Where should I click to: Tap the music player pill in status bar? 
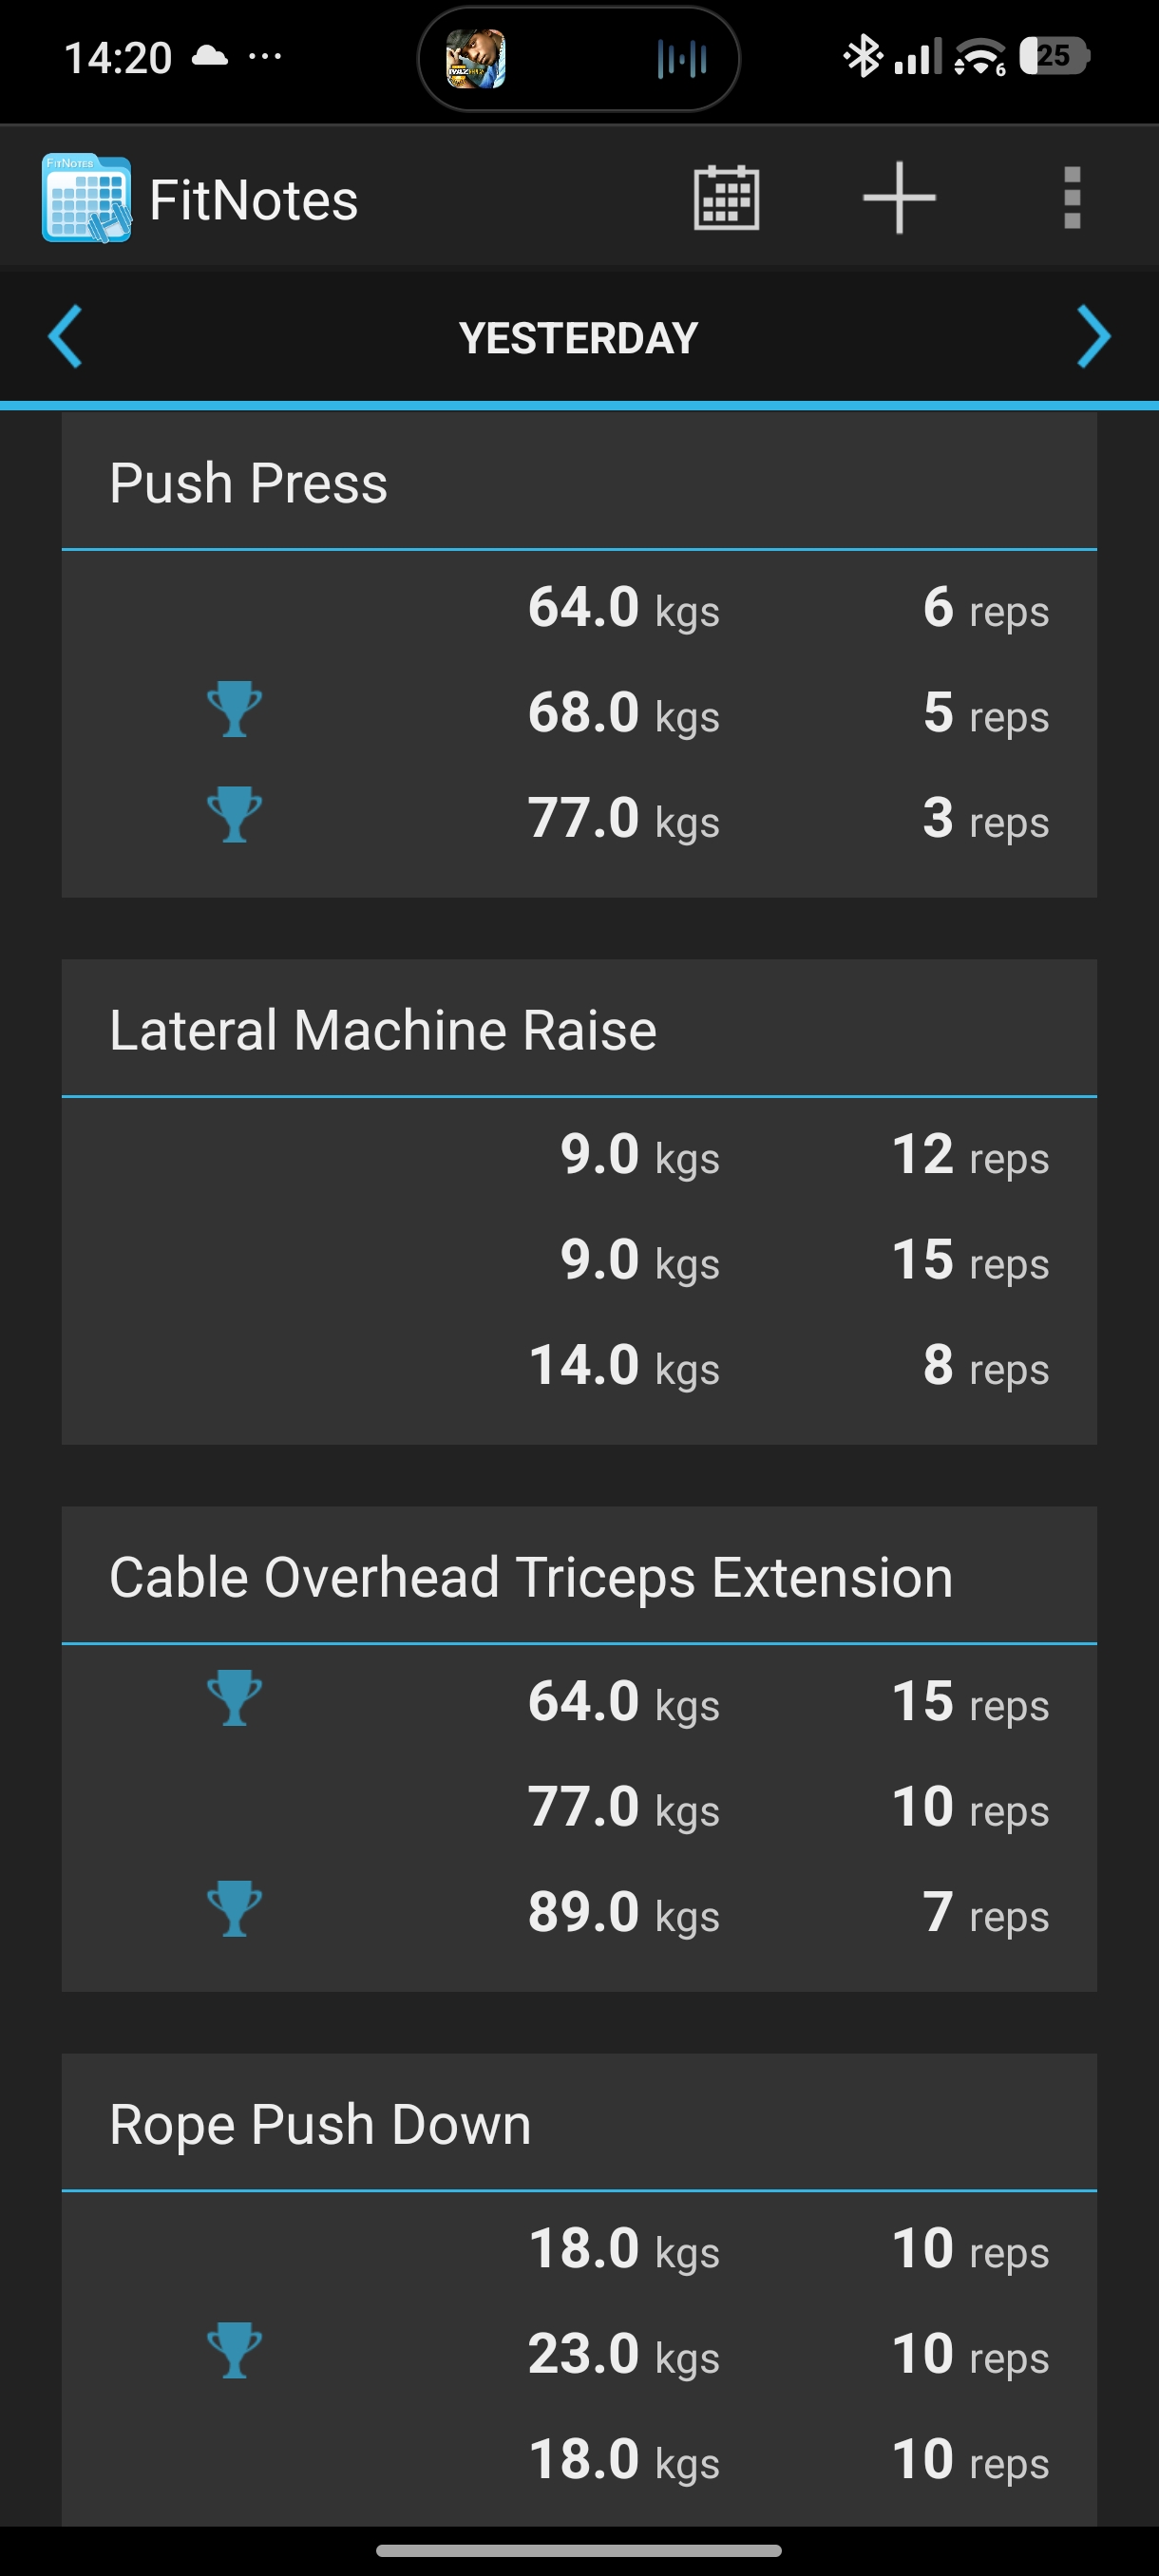click(x=578, y=58)
